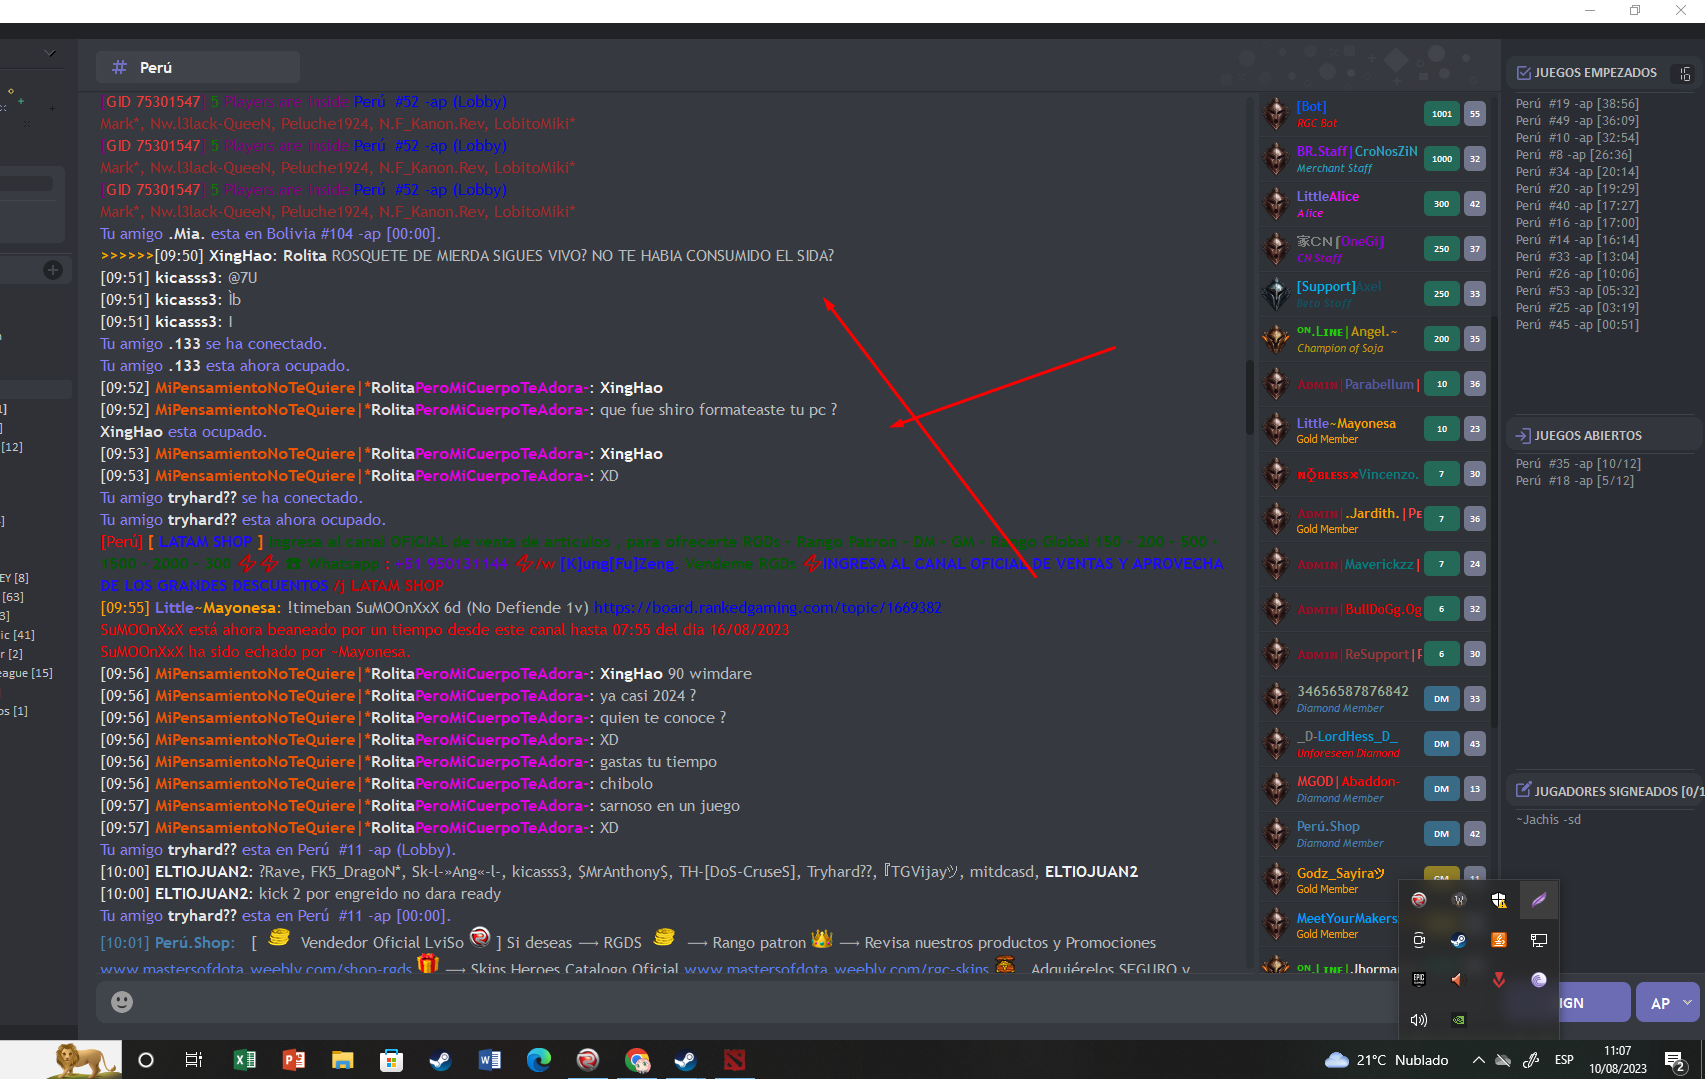Open red speaker audio icon in tray popup
Screen dimensions: 1705x1079
tap(1459, 980)
